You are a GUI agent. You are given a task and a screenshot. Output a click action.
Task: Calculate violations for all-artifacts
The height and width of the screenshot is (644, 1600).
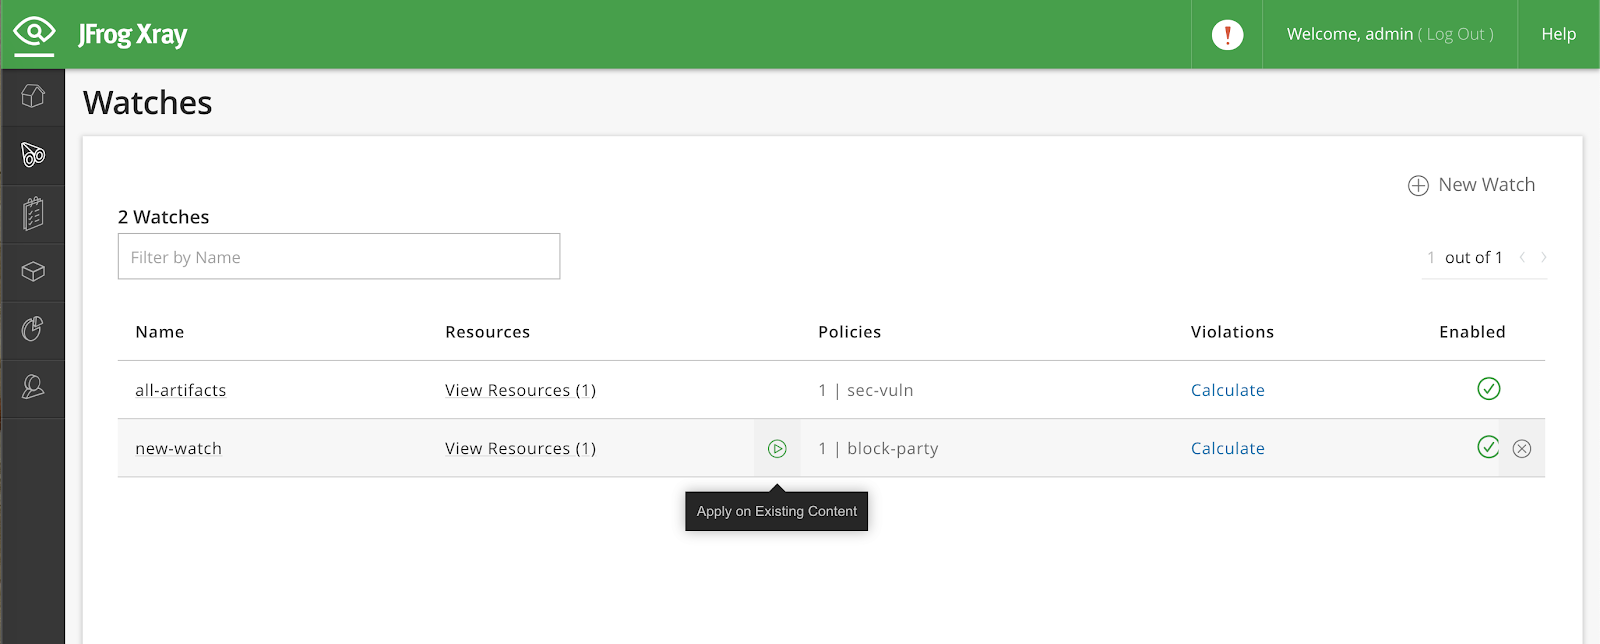(x=1228, y=390)
